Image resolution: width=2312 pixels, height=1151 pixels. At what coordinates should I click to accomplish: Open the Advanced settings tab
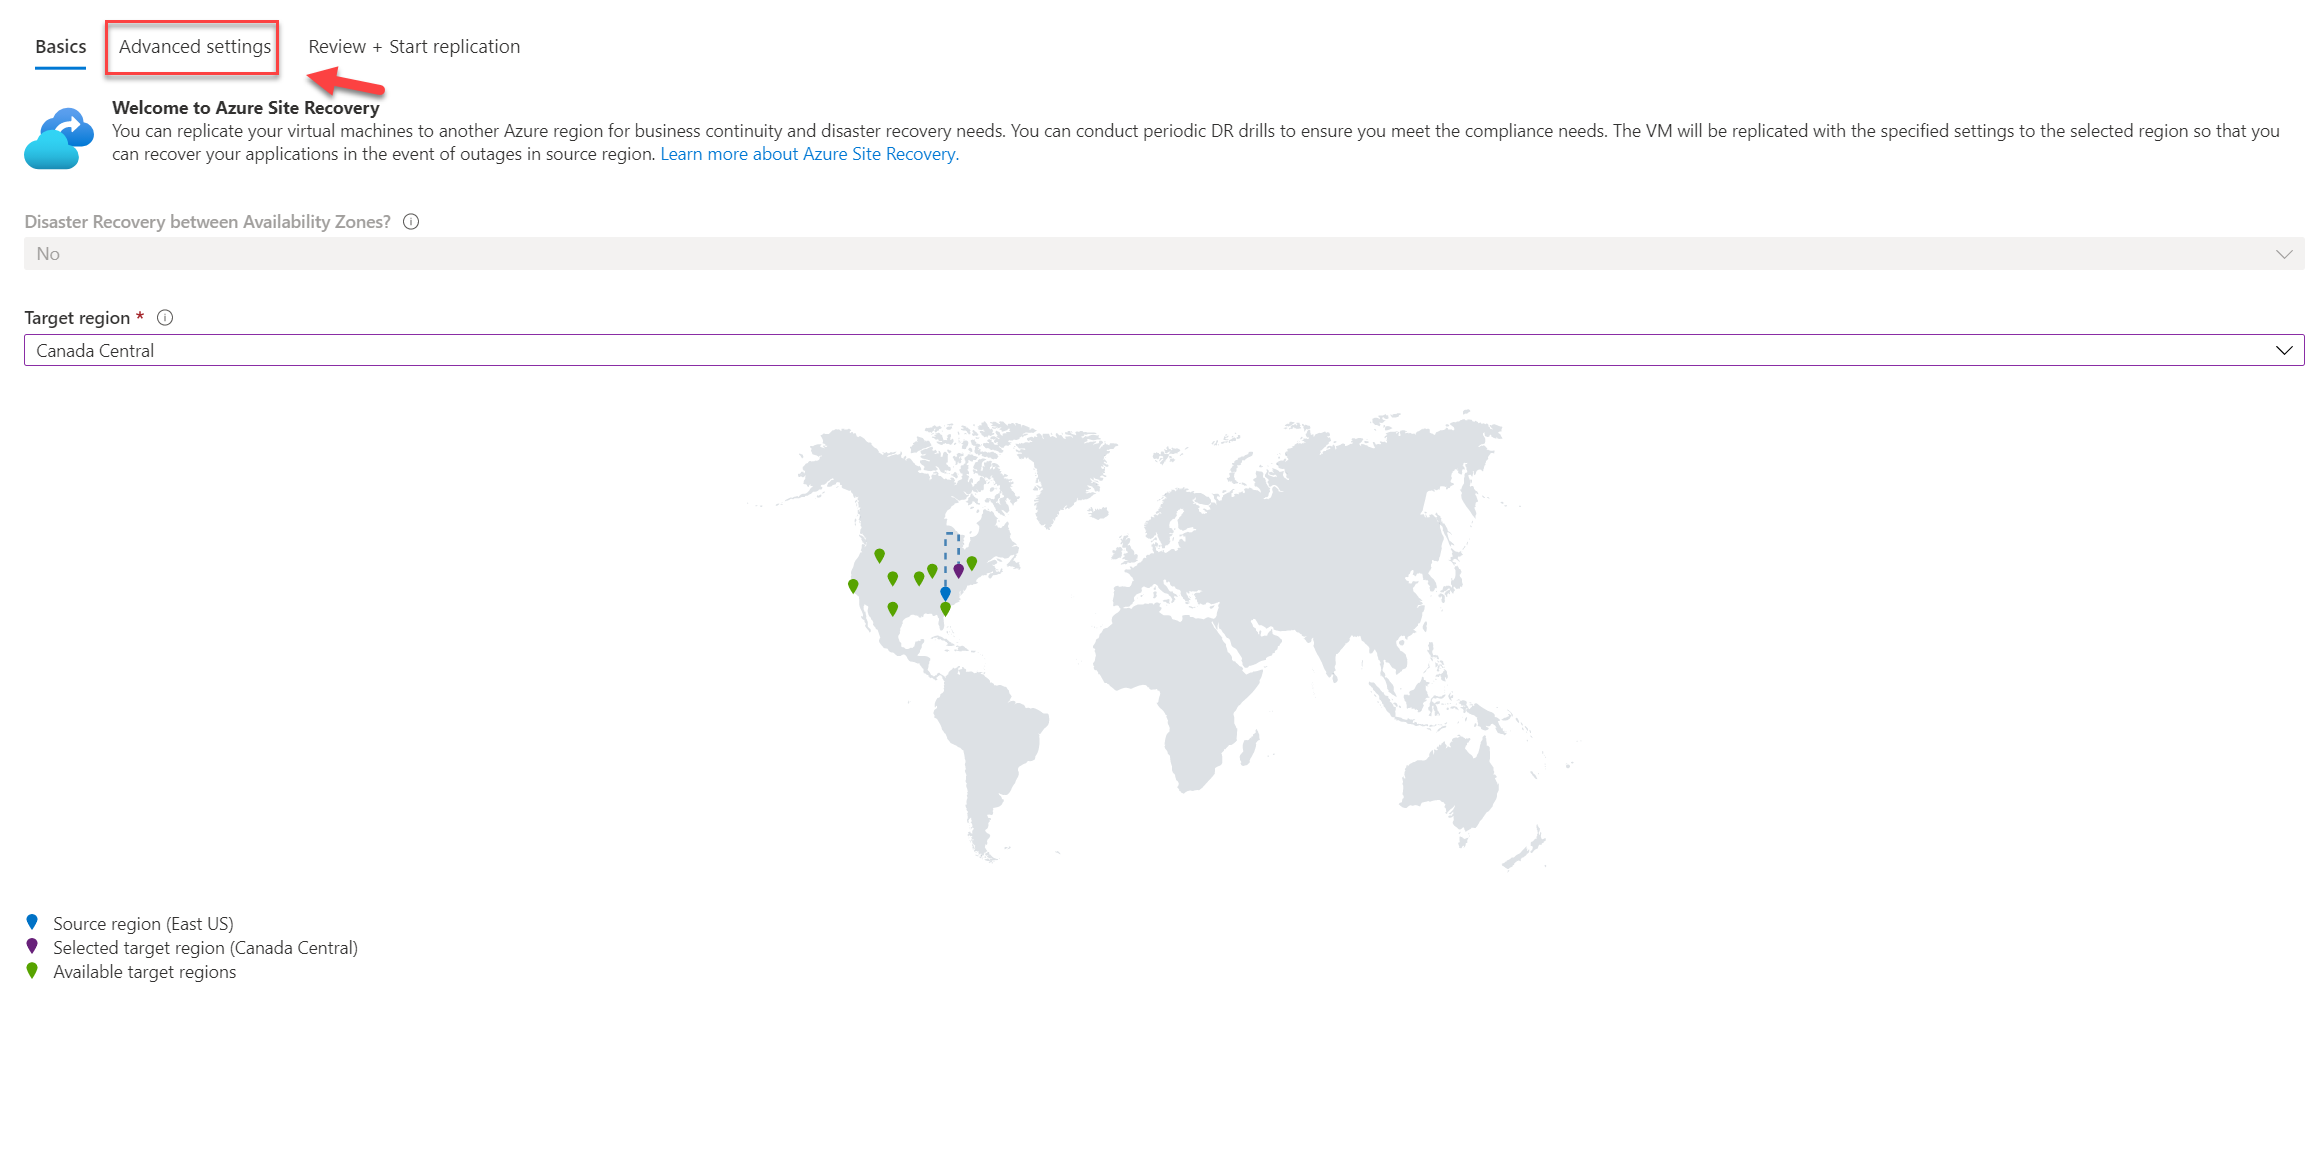[x=194, y=46]
